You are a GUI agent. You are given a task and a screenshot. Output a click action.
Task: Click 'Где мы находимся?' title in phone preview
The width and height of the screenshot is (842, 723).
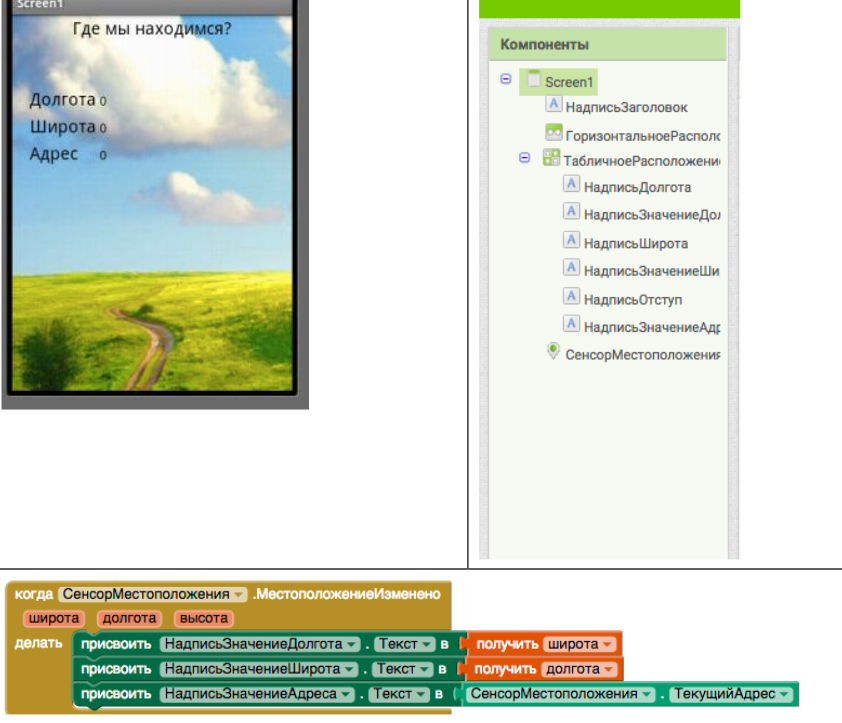(152, 28)
